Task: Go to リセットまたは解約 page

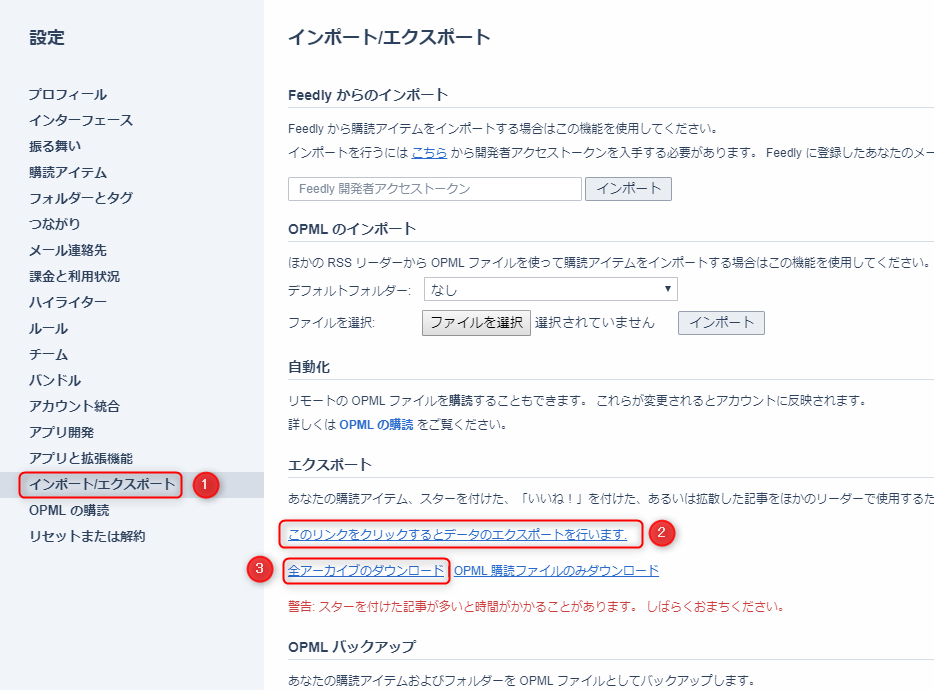Action: pos(87,536)
